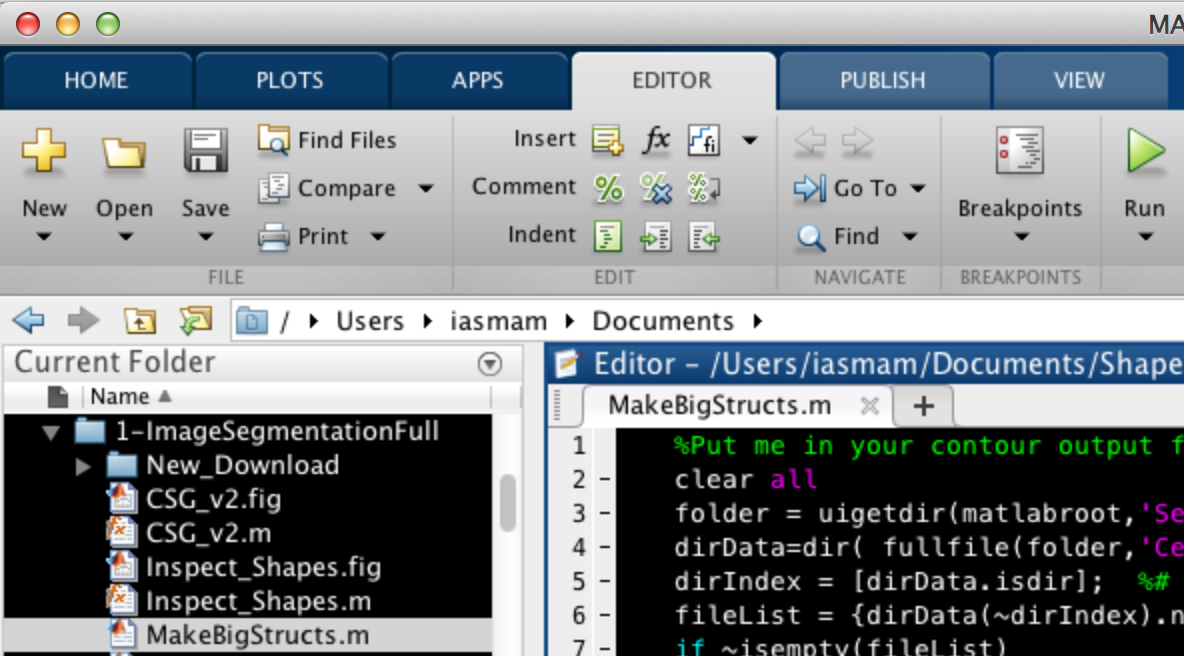Click Users in the path bar

(x=370, y=322)
